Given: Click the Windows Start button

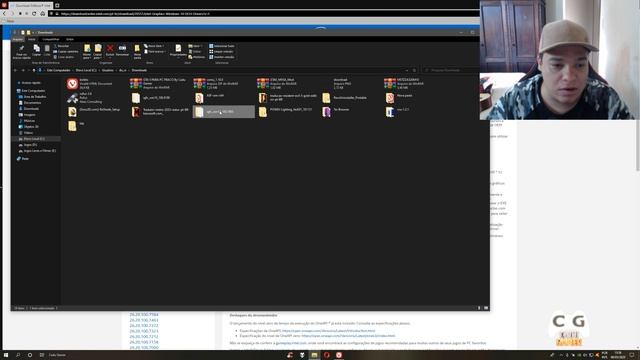Looking at the screenshot, I should [6, 355].
